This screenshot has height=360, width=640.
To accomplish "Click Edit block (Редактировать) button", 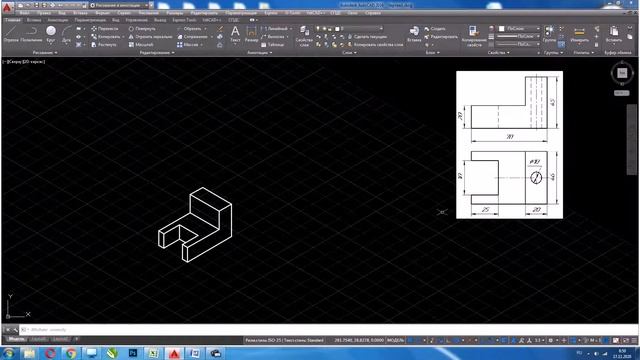I will pos(441,37).
